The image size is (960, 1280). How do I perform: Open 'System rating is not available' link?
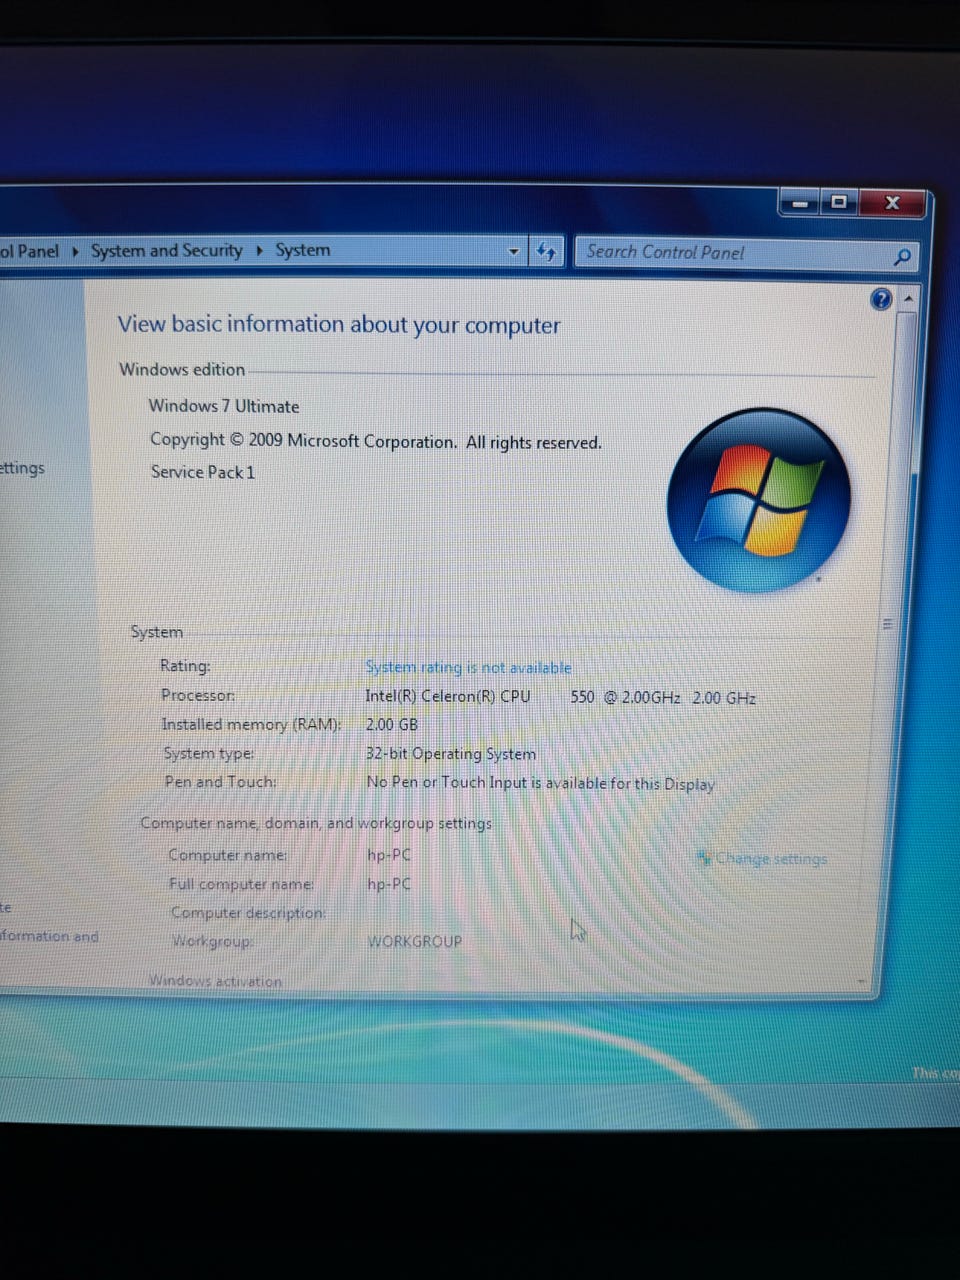(x=468, y=667)
